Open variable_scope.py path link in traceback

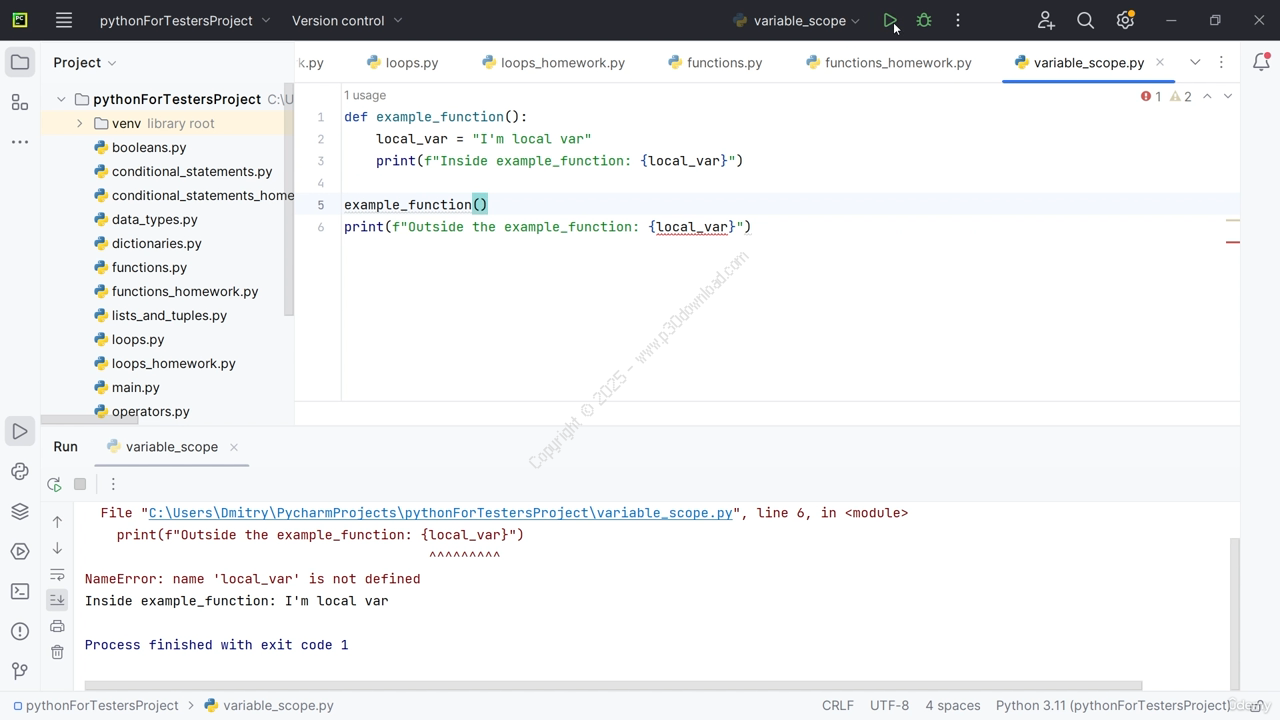pyautogui.click(x=440, y=513)
